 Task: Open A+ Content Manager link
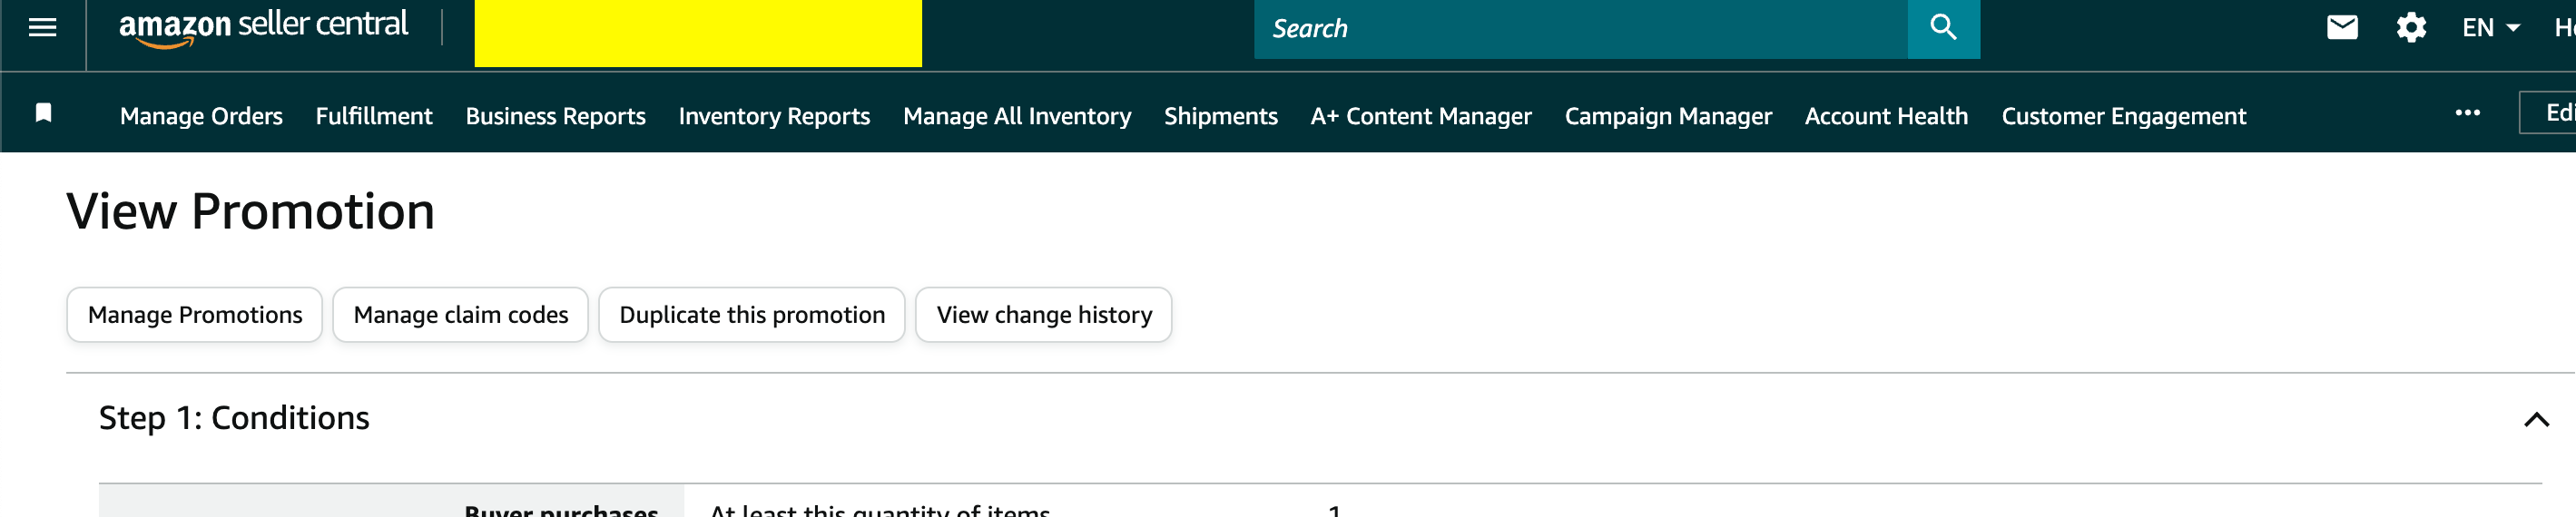click(1420, 116)
